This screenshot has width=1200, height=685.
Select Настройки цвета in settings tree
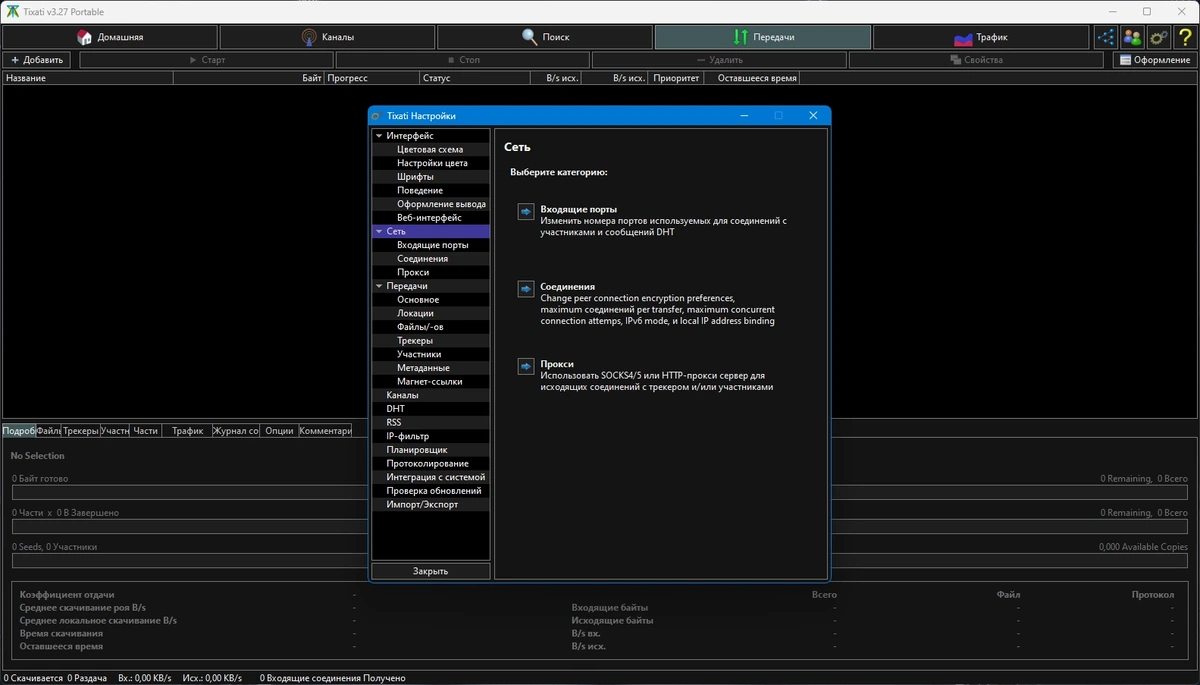[x=430, y=163]
